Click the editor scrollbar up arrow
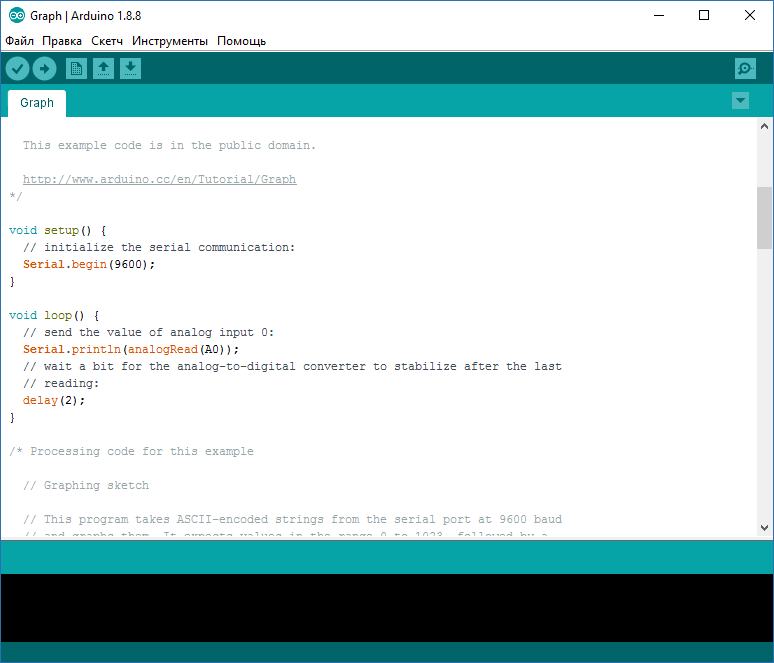 tap(764, 126)
